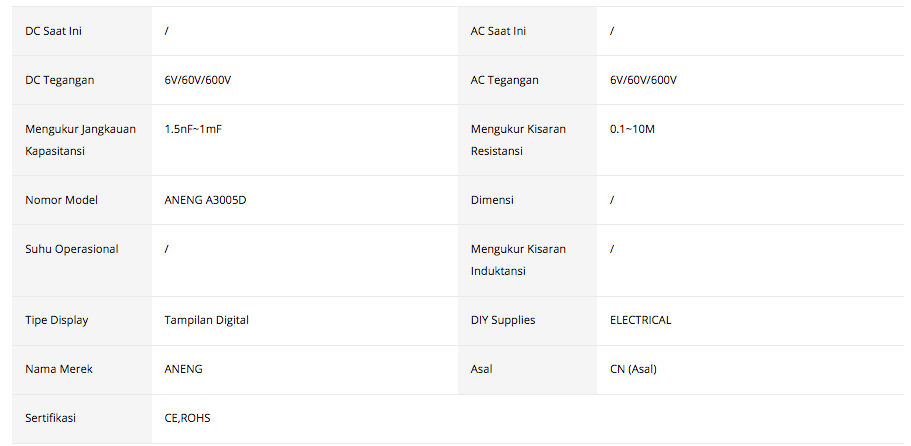Select the 1.5nF~1mF capacitance value
This screenshot has height=446, width=911.
click(x=193, y=129)
